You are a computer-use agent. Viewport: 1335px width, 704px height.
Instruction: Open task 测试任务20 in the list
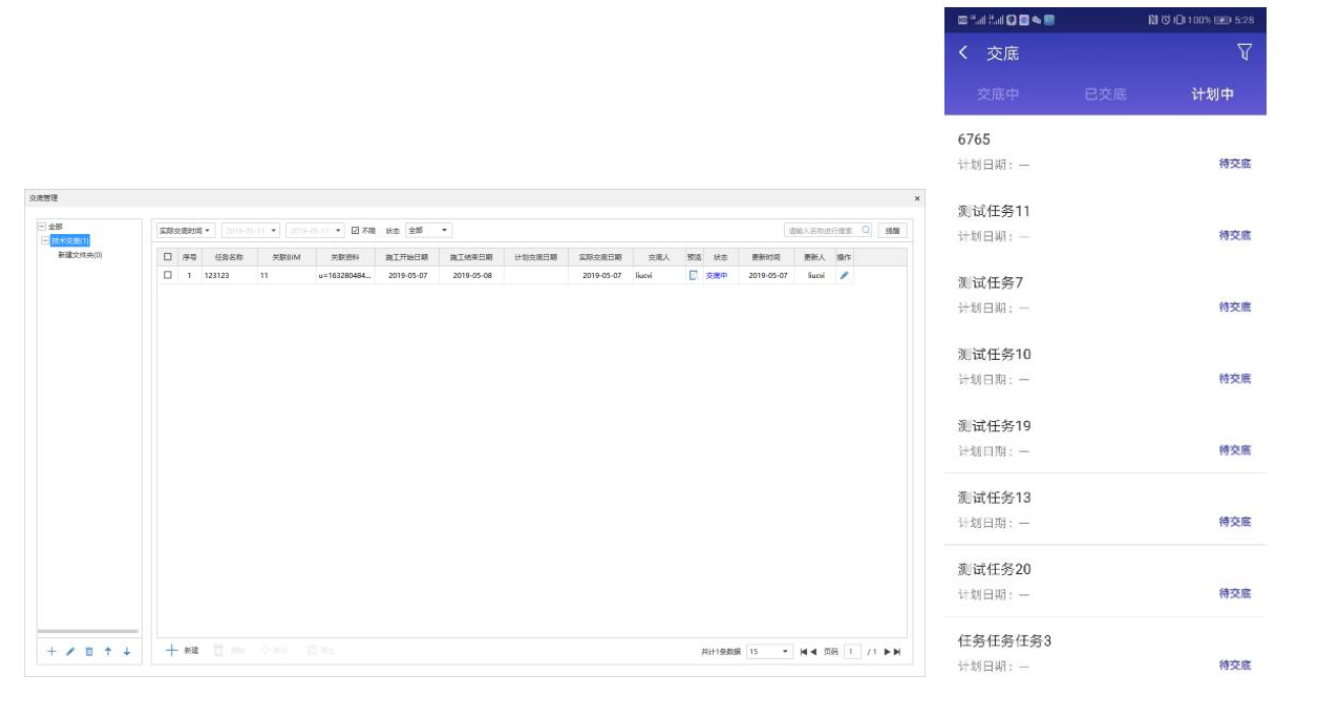(x=1105, y=581)
